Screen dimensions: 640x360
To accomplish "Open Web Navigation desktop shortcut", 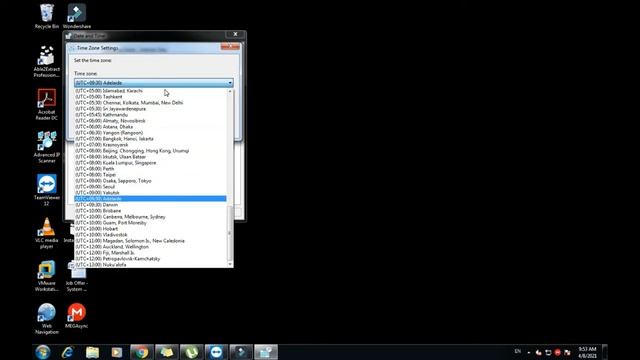I will point(47,319).
